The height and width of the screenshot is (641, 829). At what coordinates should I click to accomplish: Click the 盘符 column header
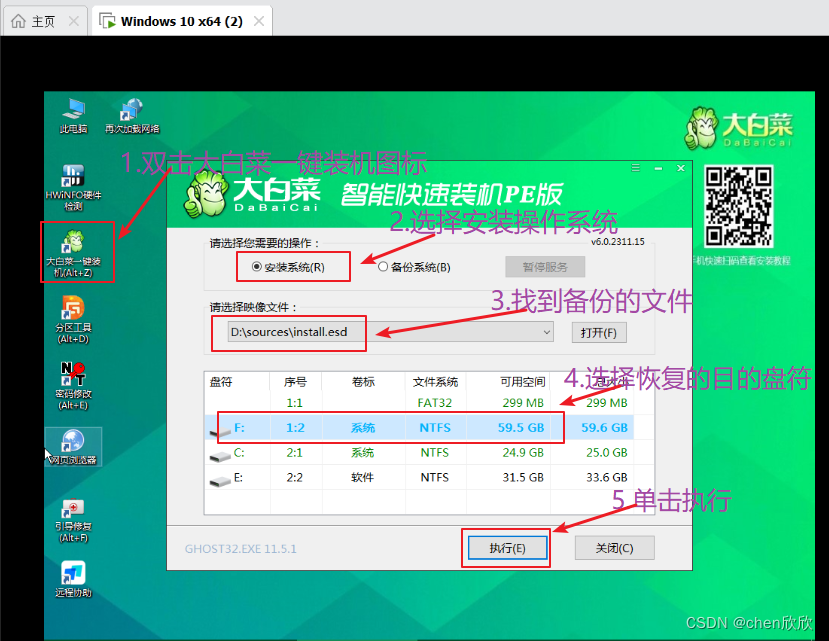237,382
